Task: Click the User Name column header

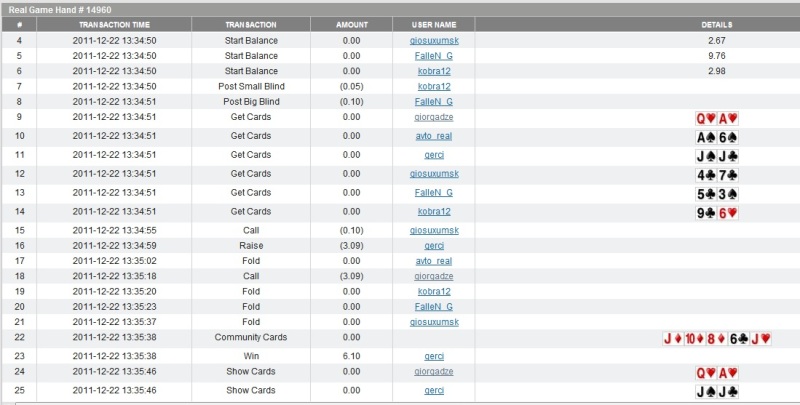Action: pyautogui.click(x=434, y=24)
